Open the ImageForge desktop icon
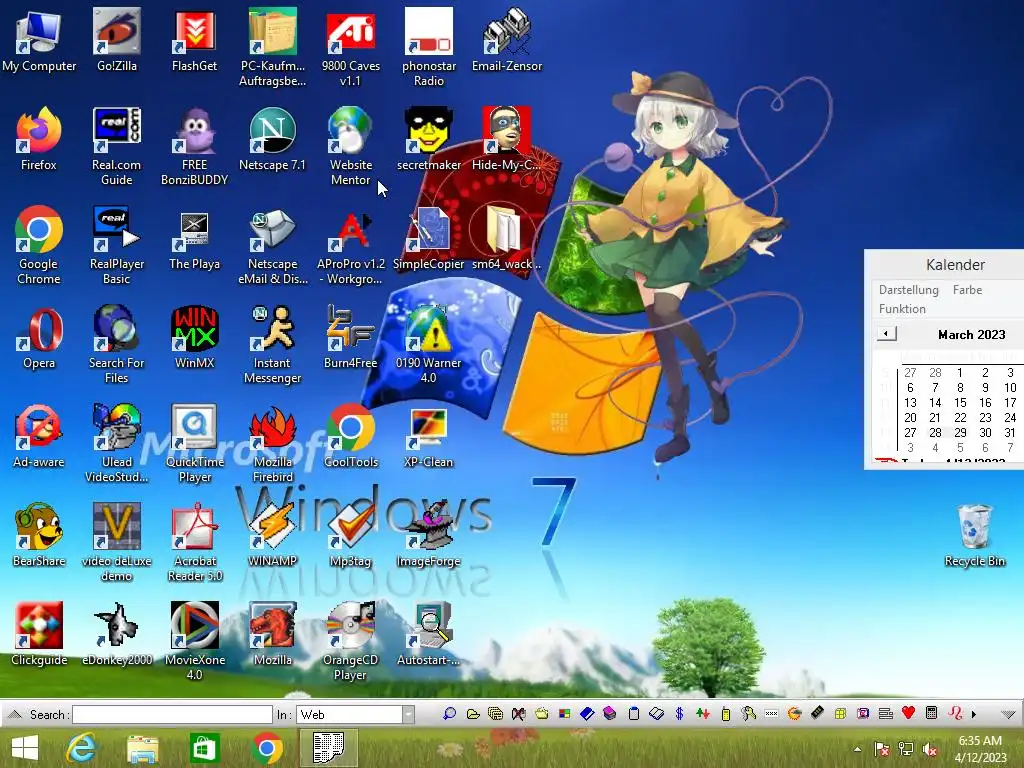Screen dimensions: 1024x768 [x=428, y=536]
